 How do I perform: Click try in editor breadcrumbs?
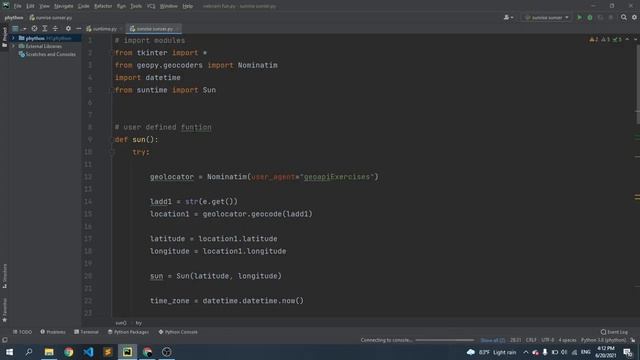139,323
